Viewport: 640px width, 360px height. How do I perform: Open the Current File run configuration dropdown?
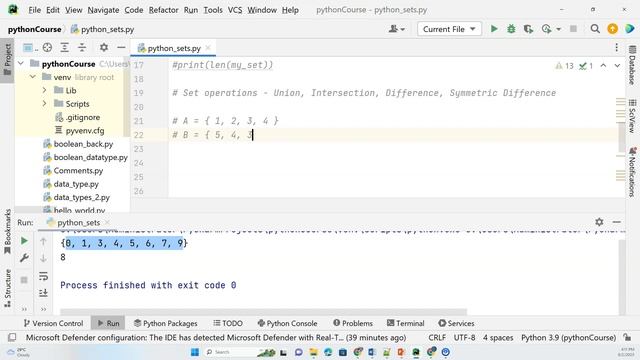(x=449, y=29)
